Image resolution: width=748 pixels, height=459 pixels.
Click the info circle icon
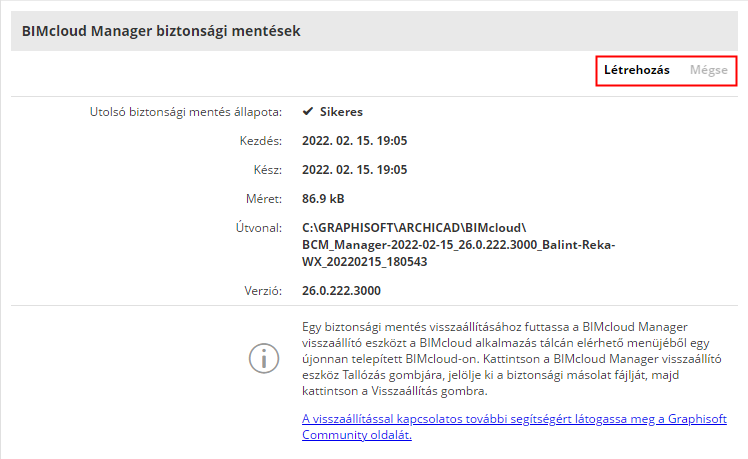[x=264, y=358]
